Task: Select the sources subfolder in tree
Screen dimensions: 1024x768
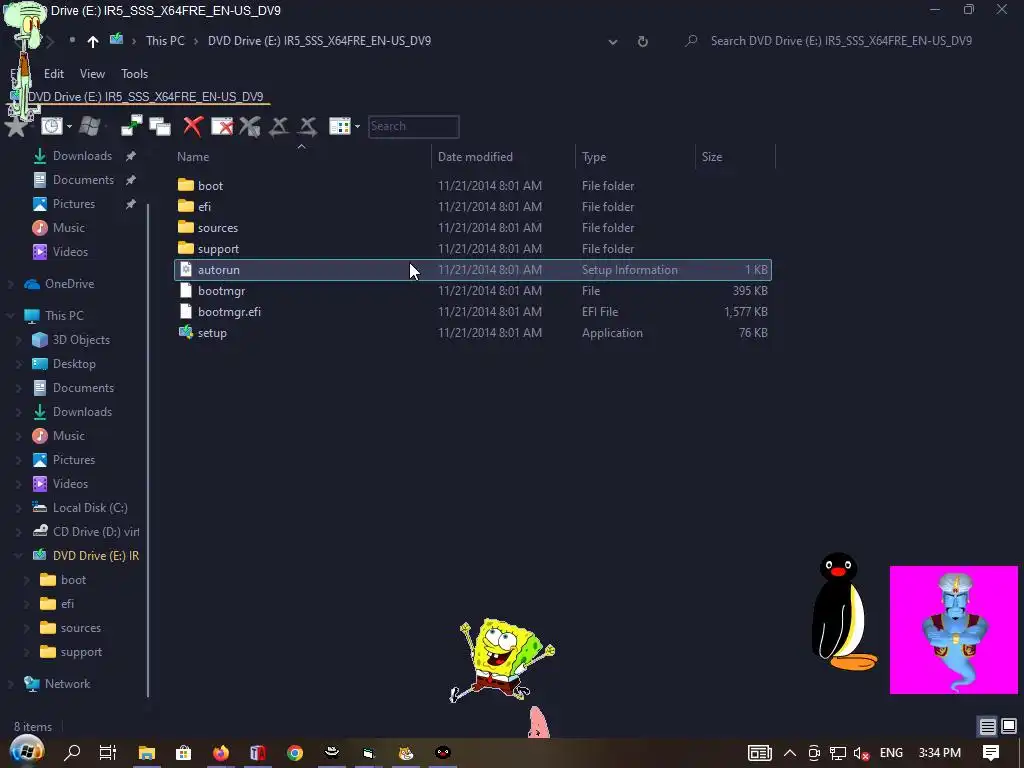Action: point(80,628)
